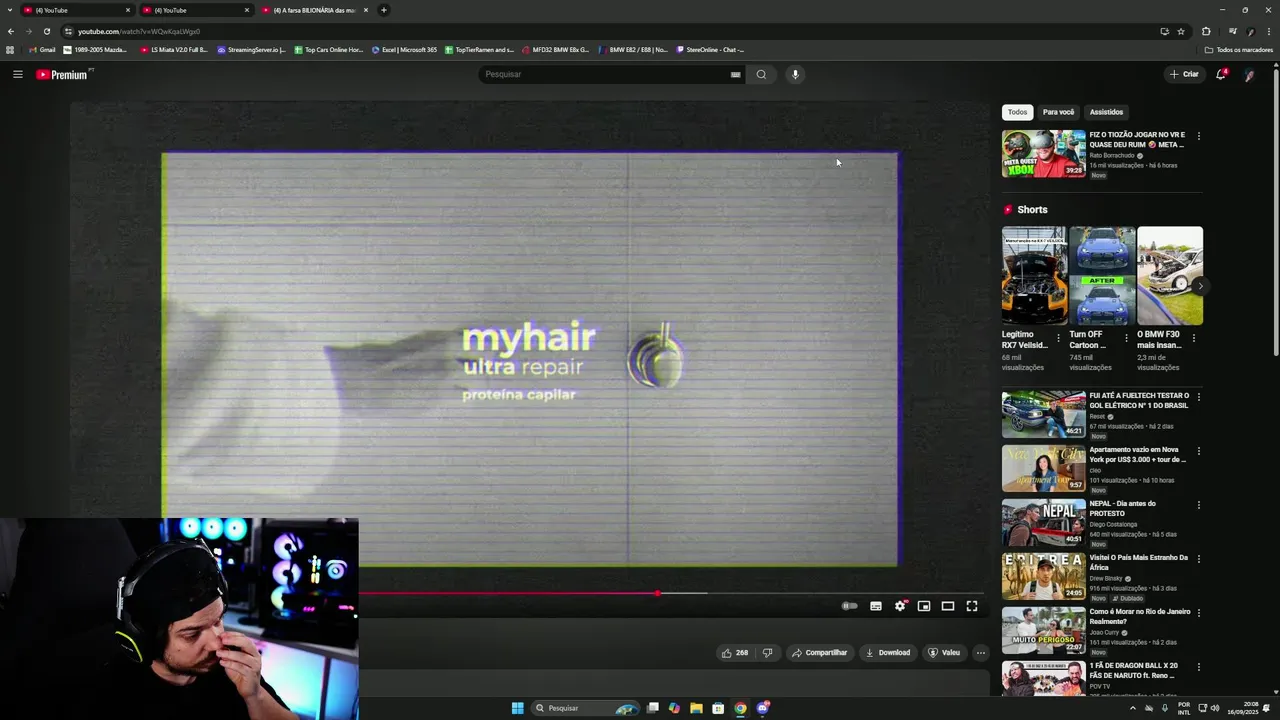
Task: Click taskbar Pesquisar search box
Action: (585, 708)
